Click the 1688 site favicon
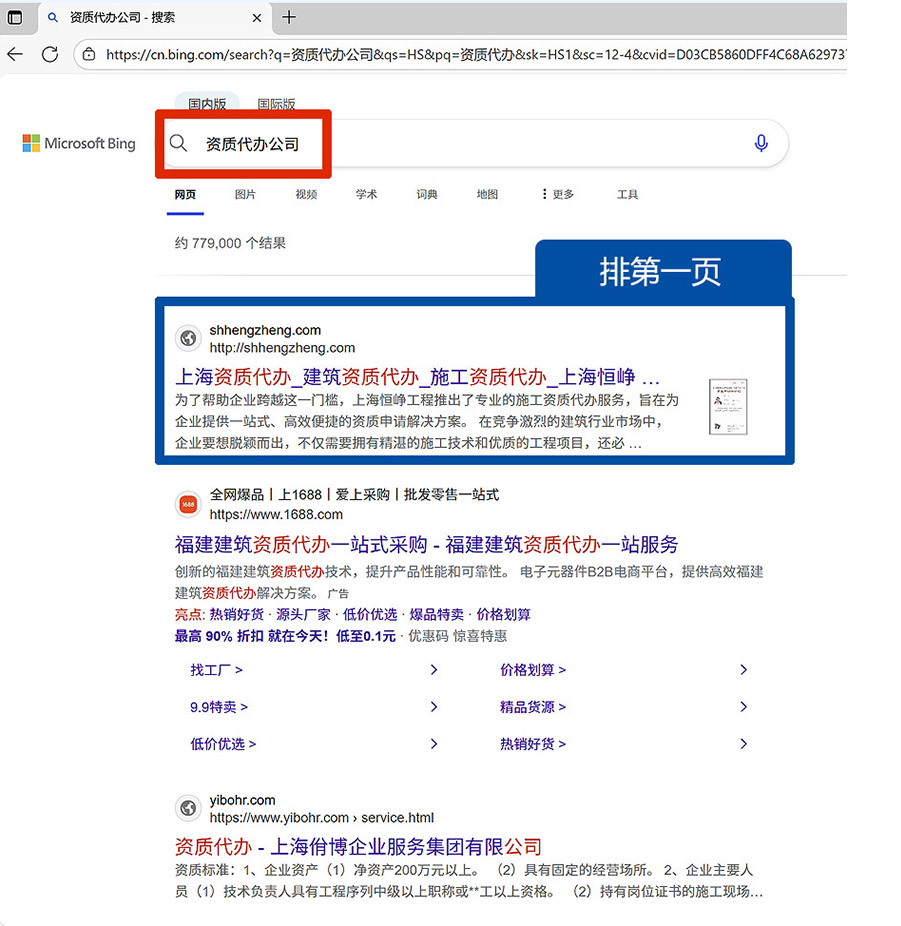Screen dimensions: 901x926 point(187,504)
